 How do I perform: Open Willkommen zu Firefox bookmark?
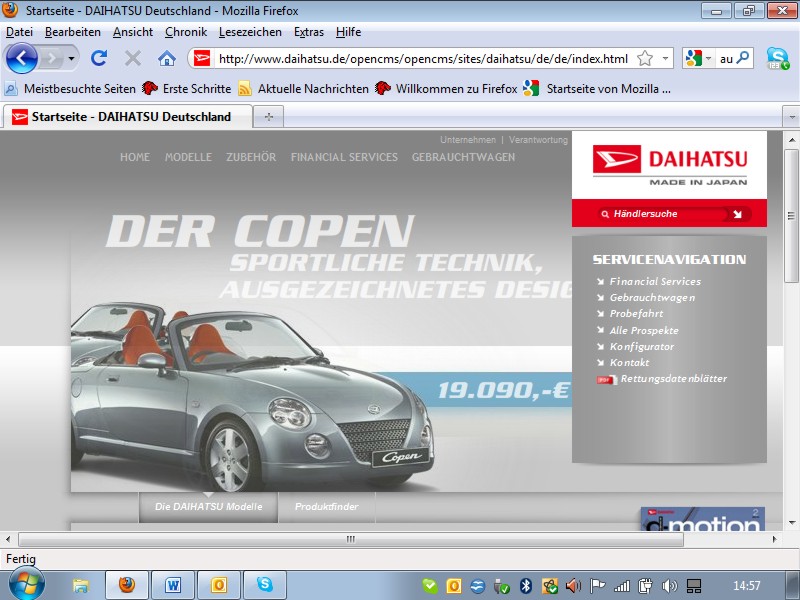[x=446, y=89]
